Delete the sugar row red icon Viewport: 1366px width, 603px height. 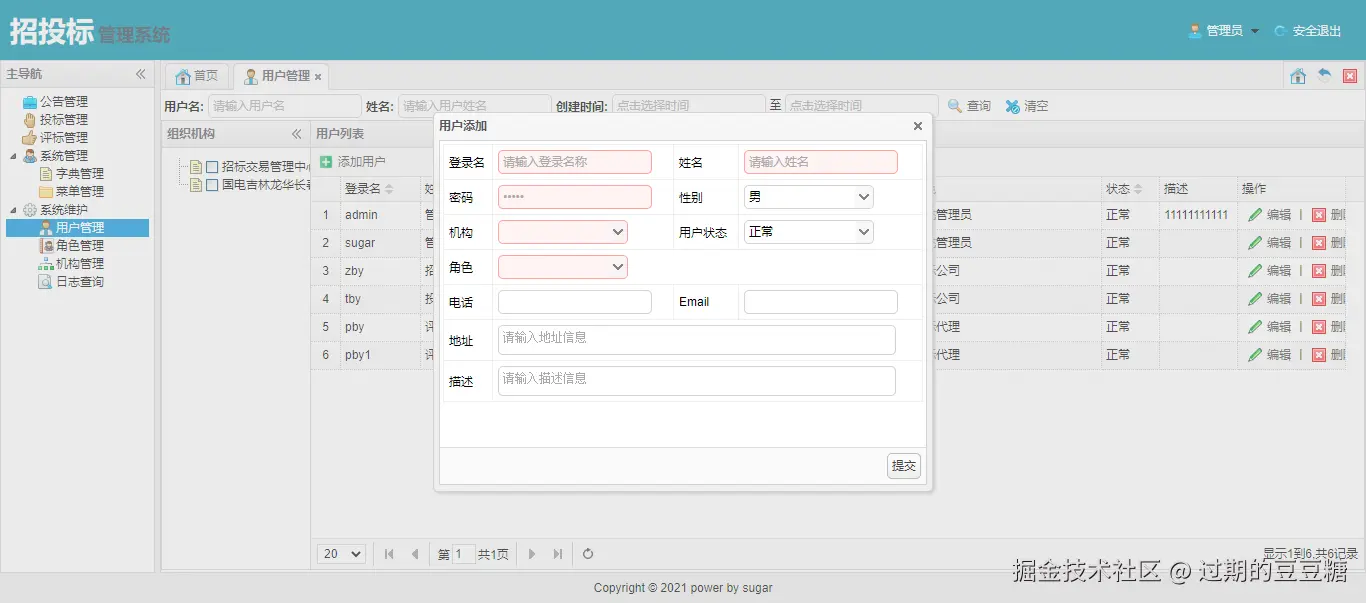1319,243
